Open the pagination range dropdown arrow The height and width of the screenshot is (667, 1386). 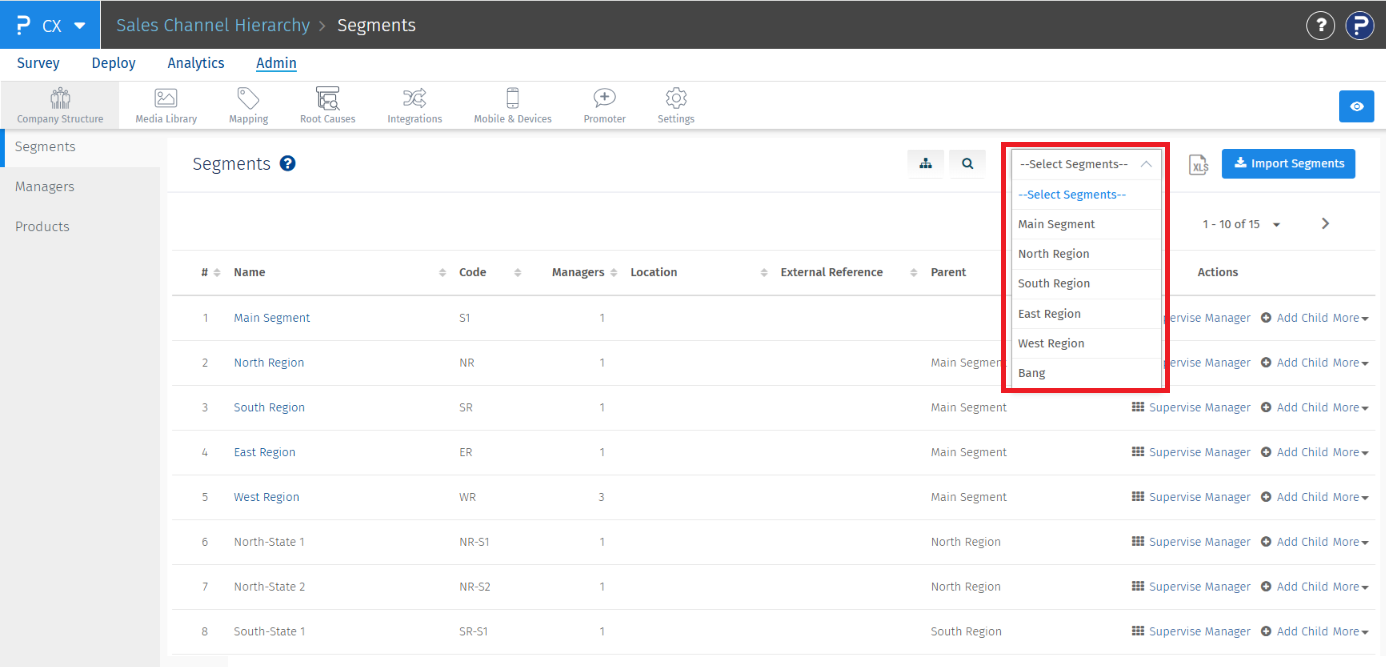[1276, 225]
